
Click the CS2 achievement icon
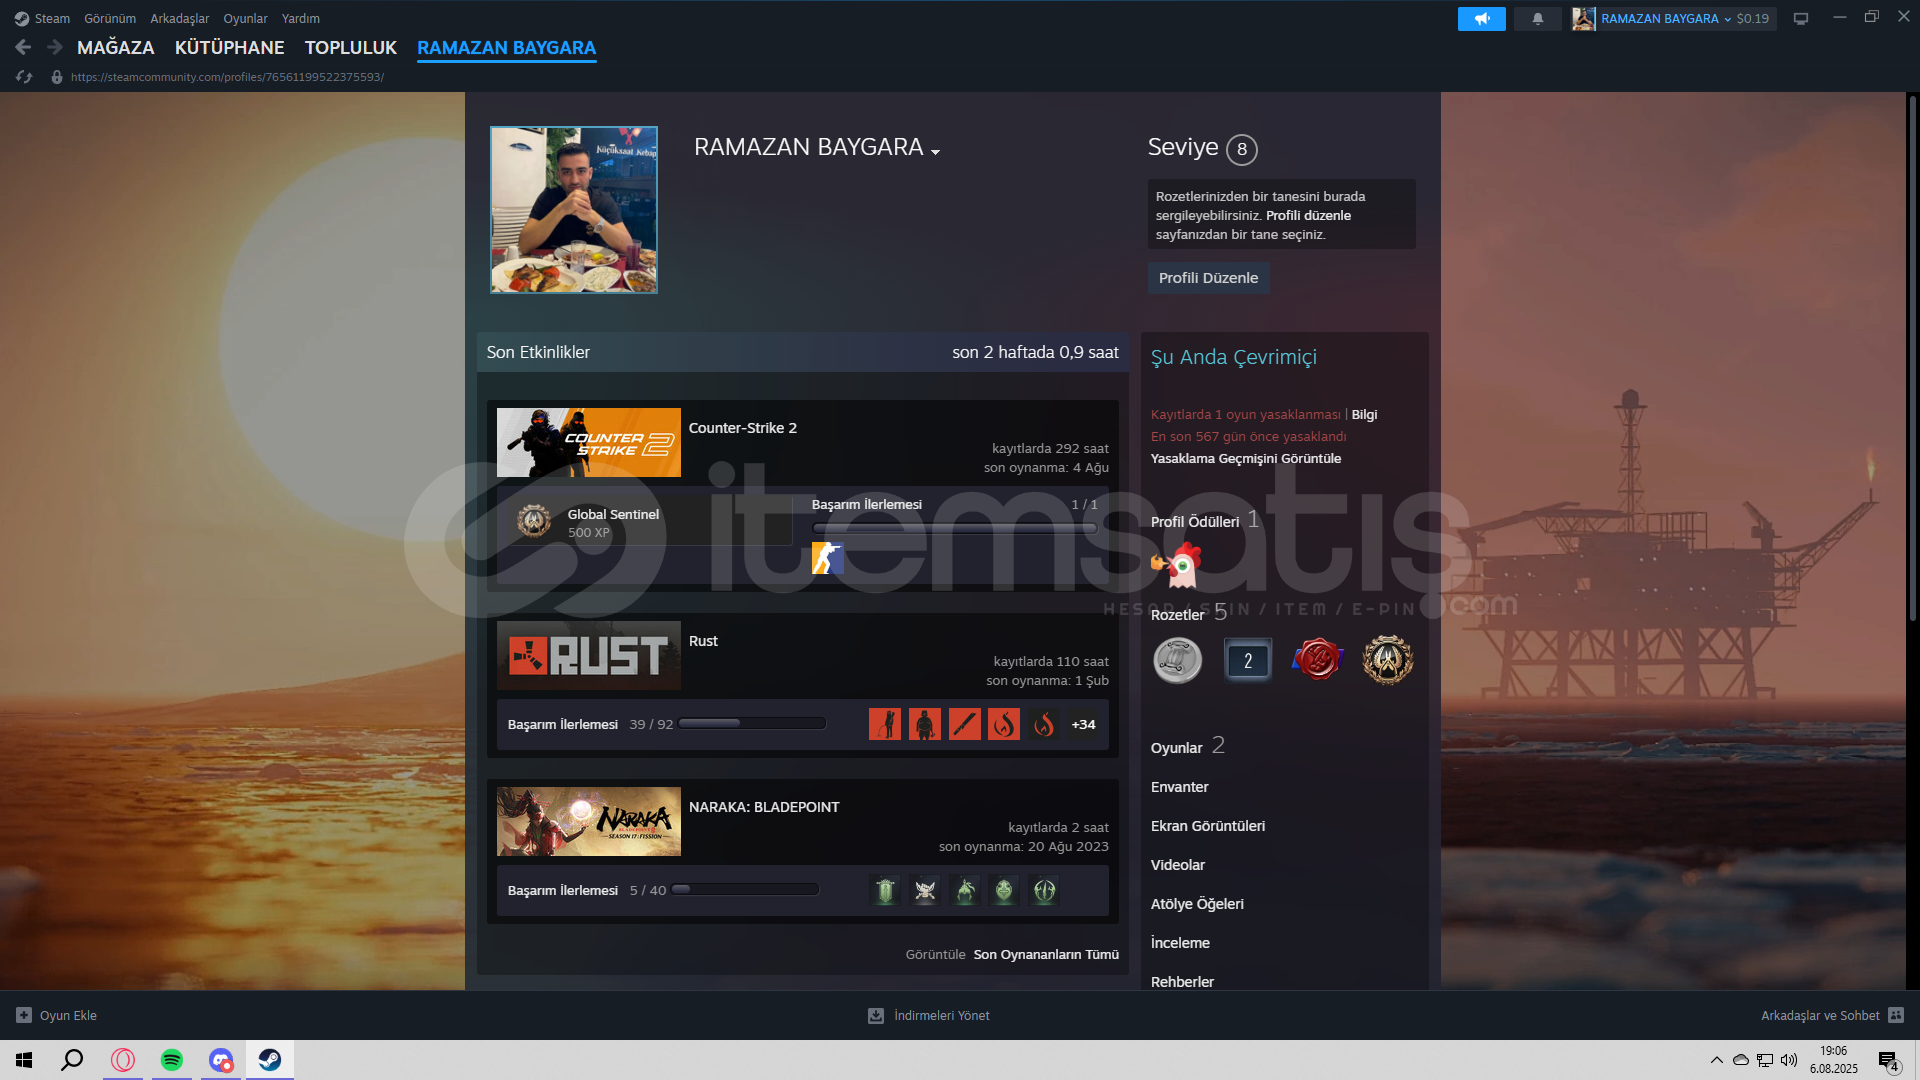[x=827, y=558]
